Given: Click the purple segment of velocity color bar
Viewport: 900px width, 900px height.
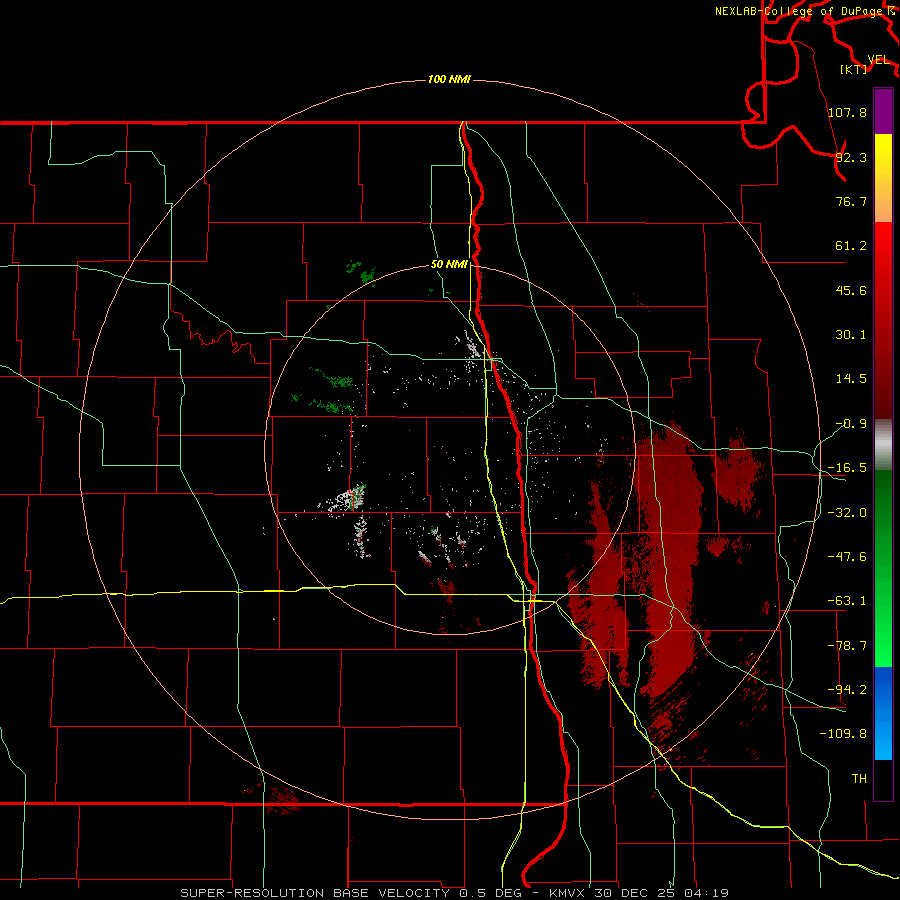Looking at the screenshot, I should [883, 111].
